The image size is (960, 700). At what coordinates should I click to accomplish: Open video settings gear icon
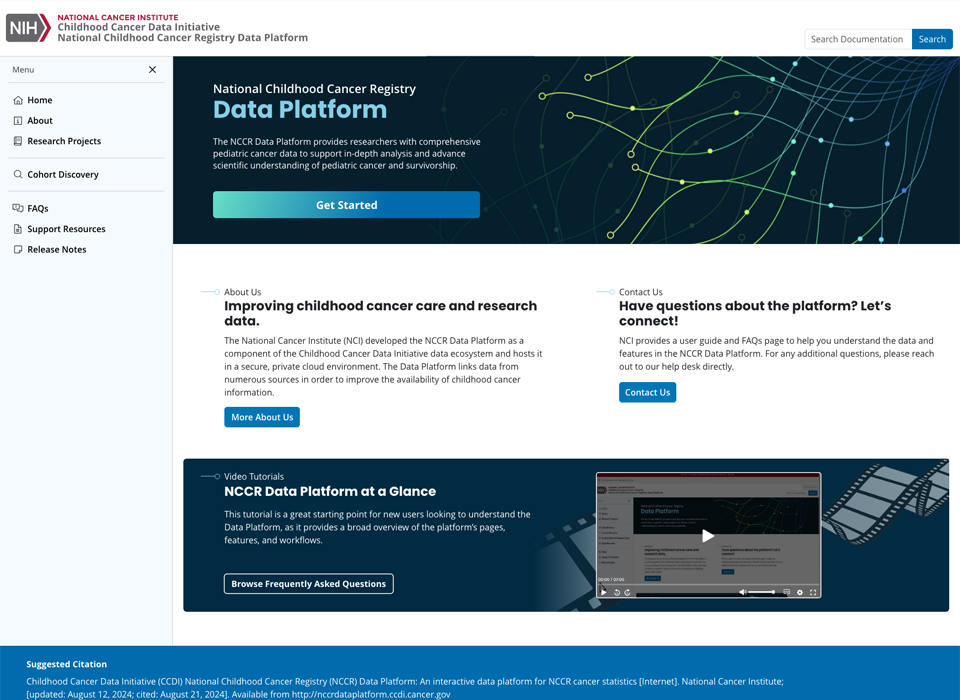pos(800,592)
